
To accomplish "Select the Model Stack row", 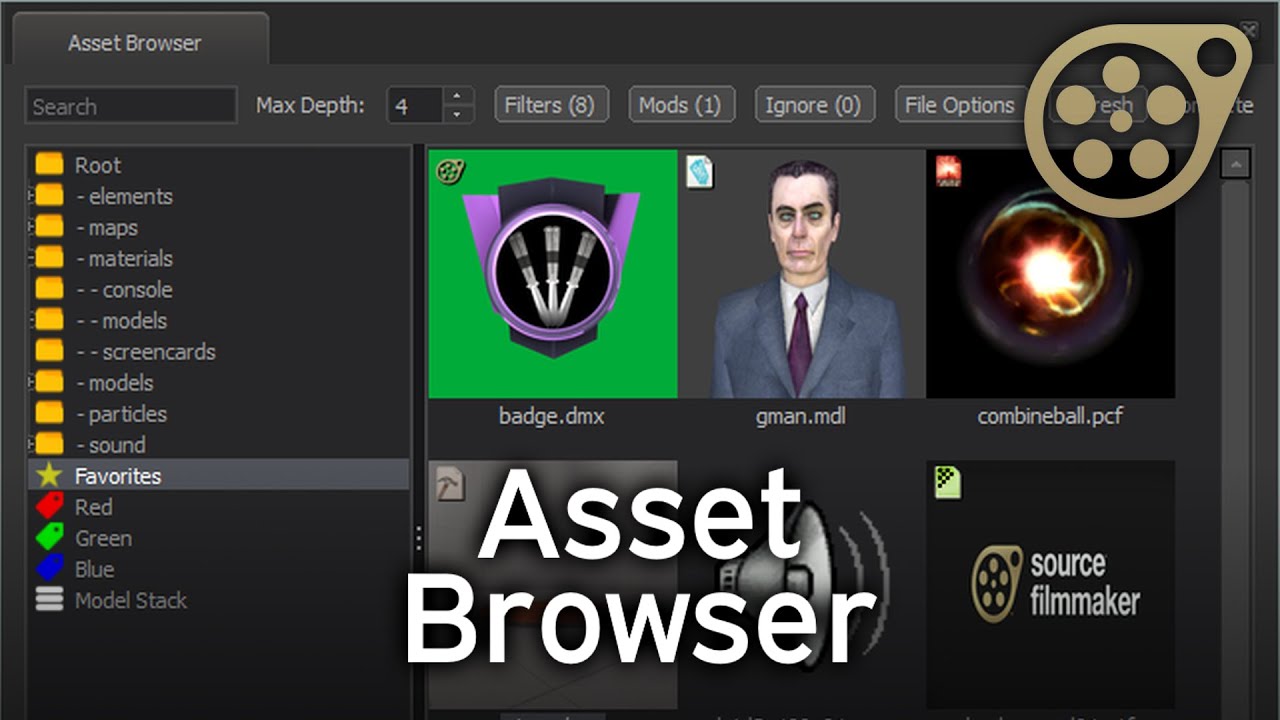I will coord(218,600).
